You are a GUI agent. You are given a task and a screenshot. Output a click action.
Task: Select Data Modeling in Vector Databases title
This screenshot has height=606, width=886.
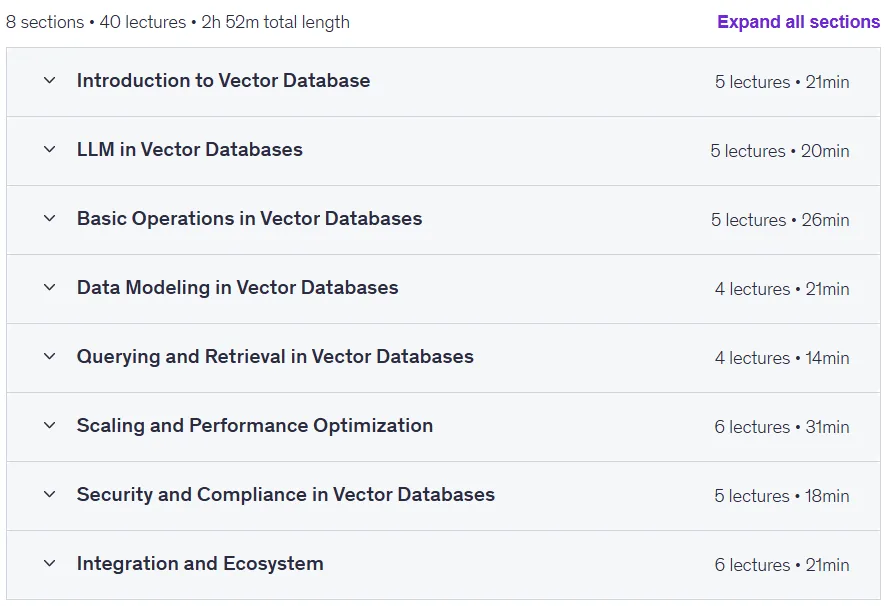point(237,287)
